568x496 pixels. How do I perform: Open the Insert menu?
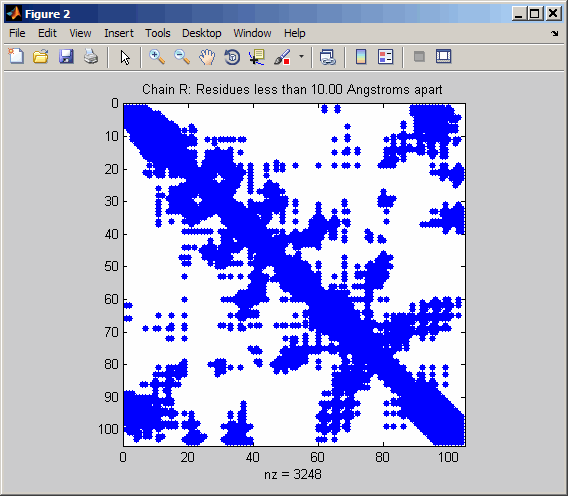(x=119, y=33)
